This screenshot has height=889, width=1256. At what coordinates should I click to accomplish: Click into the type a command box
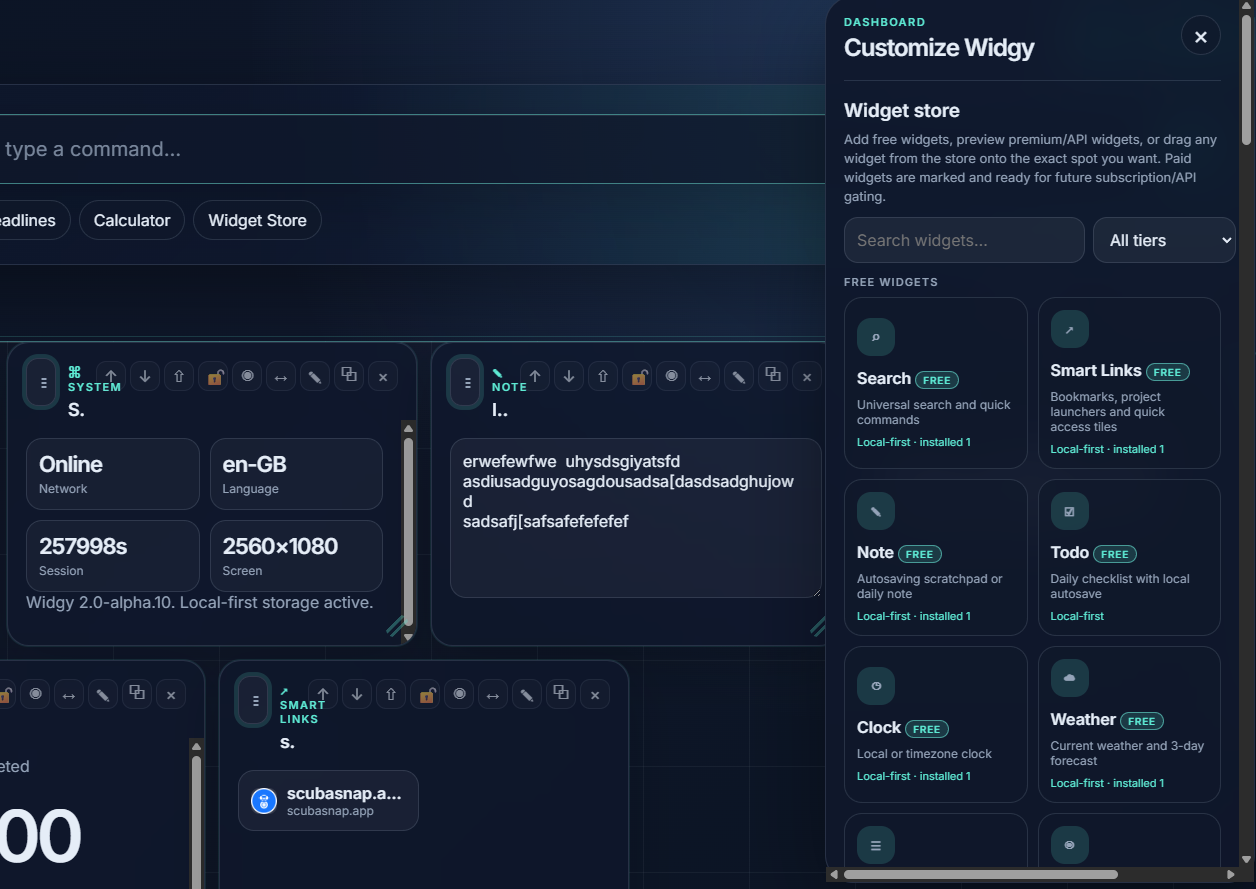(412, 149)
